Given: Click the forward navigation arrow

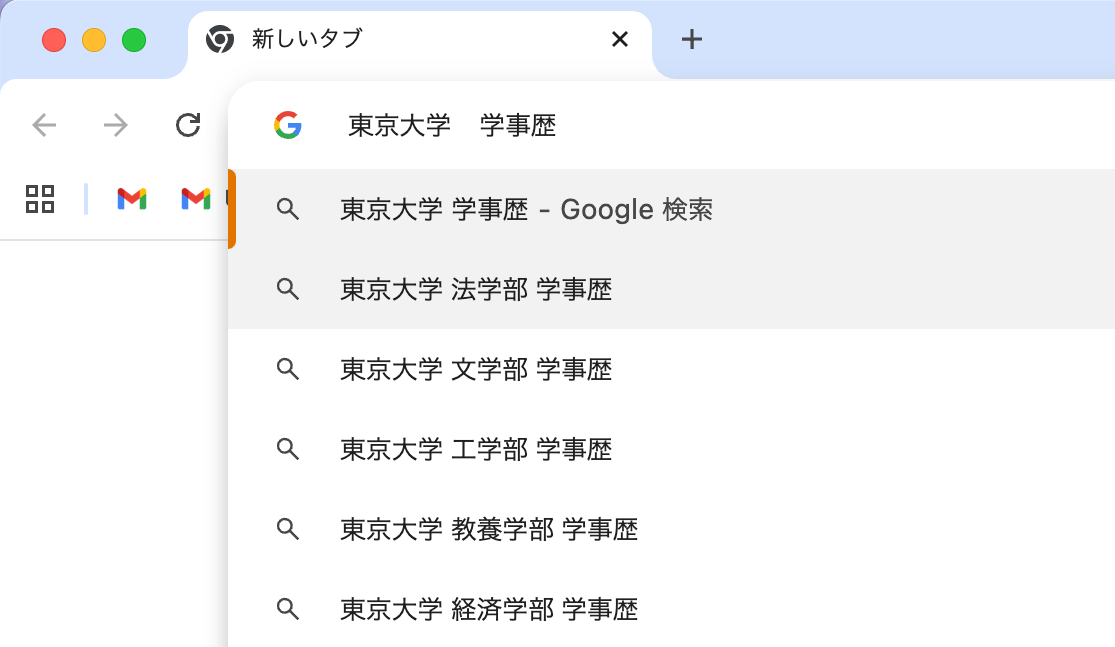Looking at the screenshot, I should point(116,125).
